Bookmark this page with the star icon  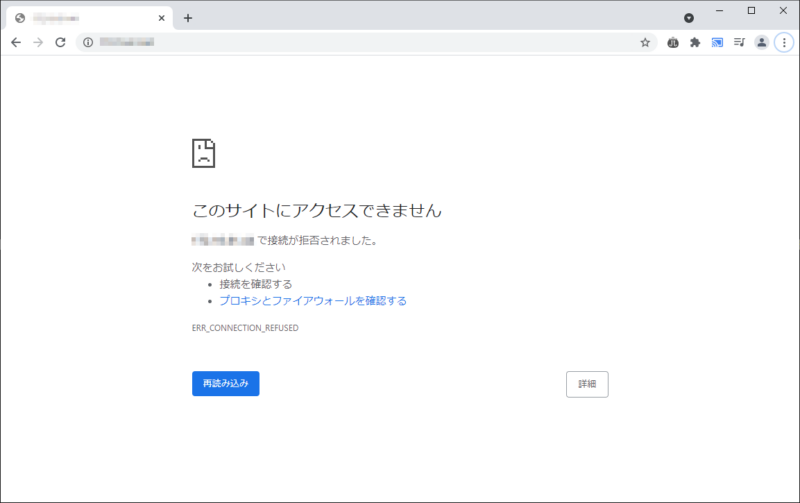[645, 42]
